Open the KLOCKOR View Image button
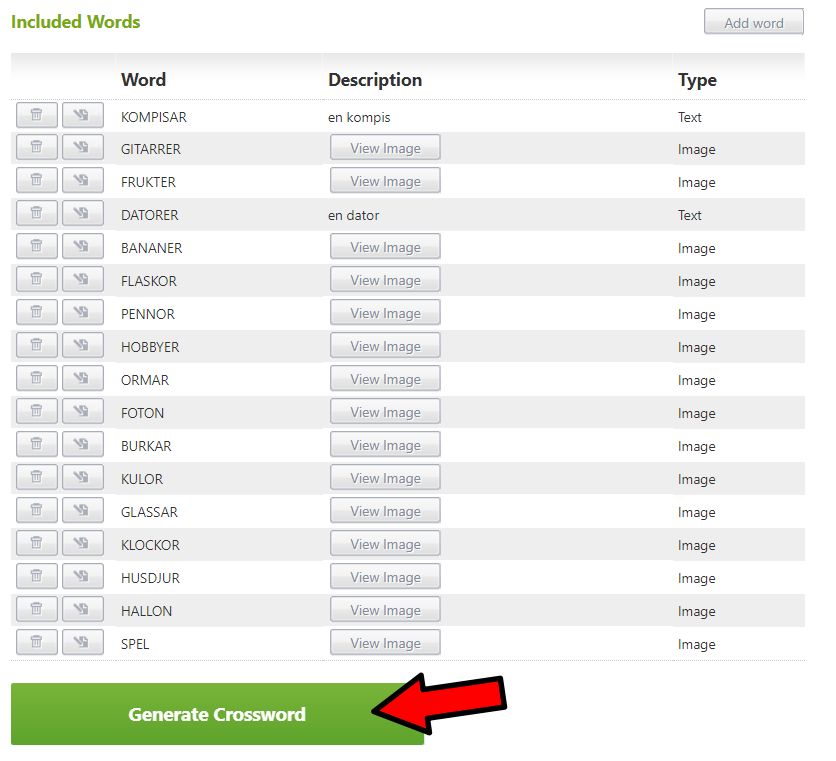 click(x=385, y=545)
